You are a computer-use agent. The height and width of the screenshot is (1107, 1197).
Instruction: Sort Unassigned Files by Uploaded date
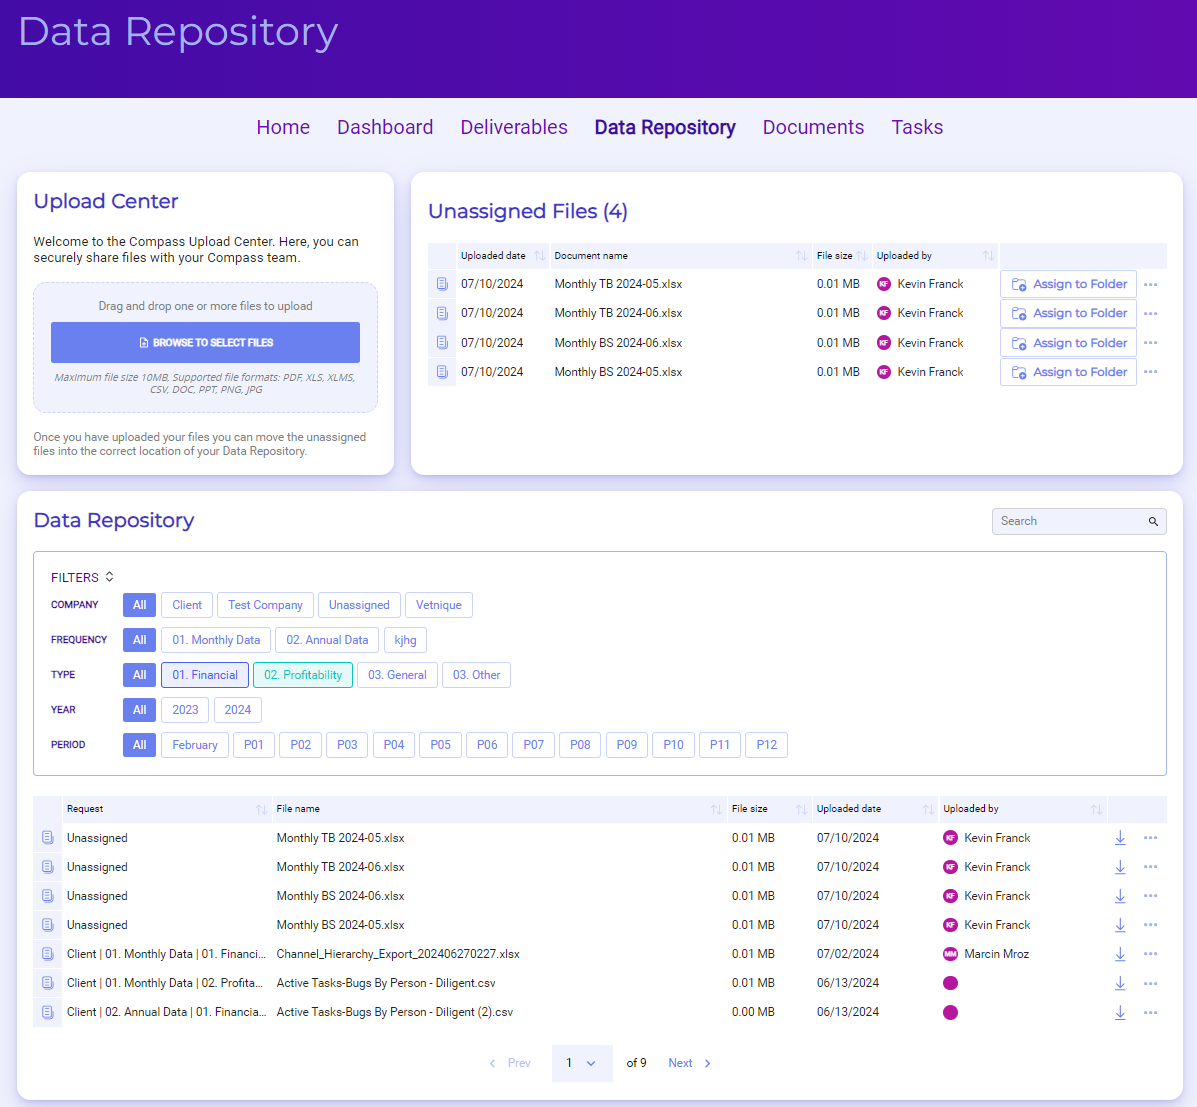click(x=539, y=255)
